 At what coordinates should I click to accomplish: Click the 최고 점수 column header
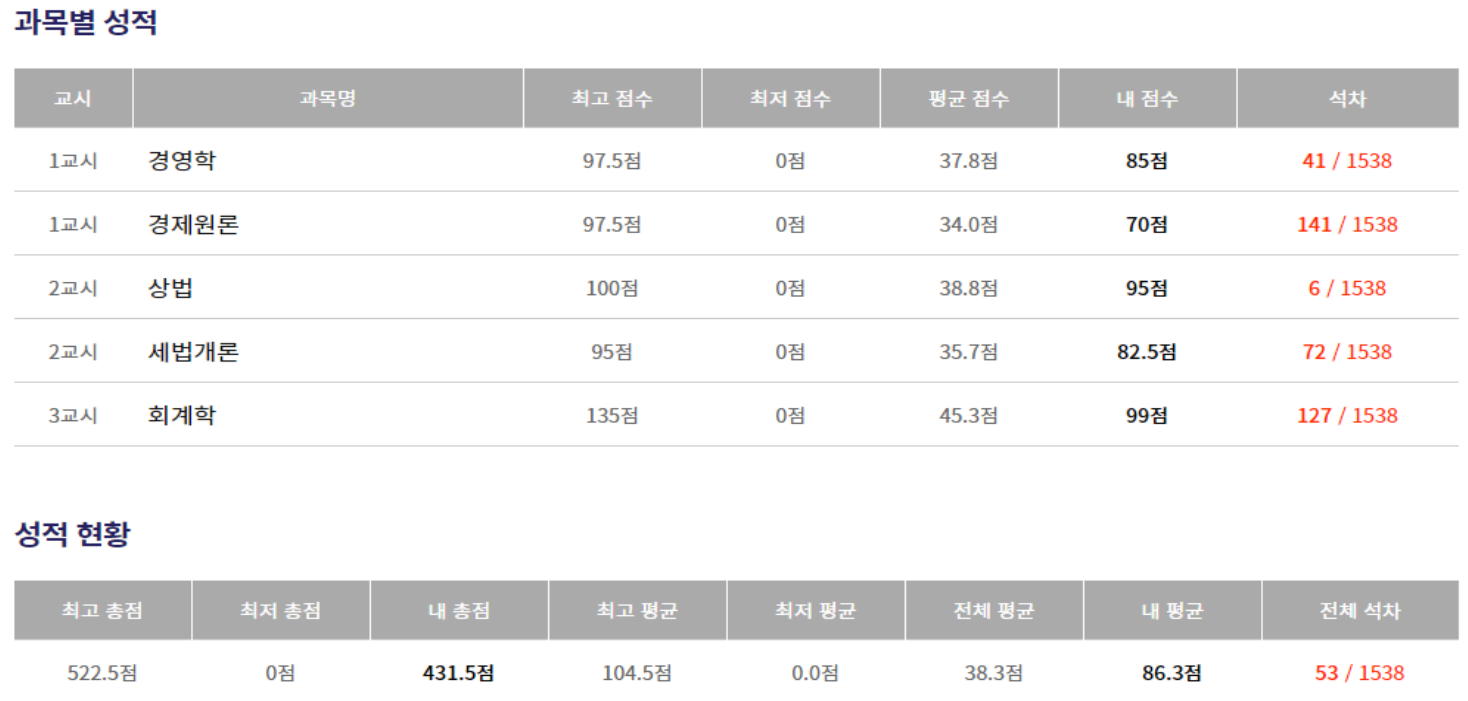point(612,98)
